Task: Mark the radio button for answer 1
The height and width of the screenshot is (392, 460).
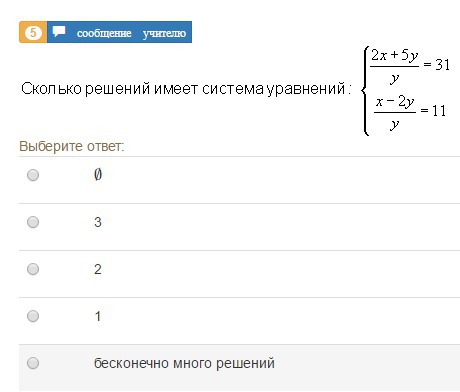Action: click(x=33, y=316)
